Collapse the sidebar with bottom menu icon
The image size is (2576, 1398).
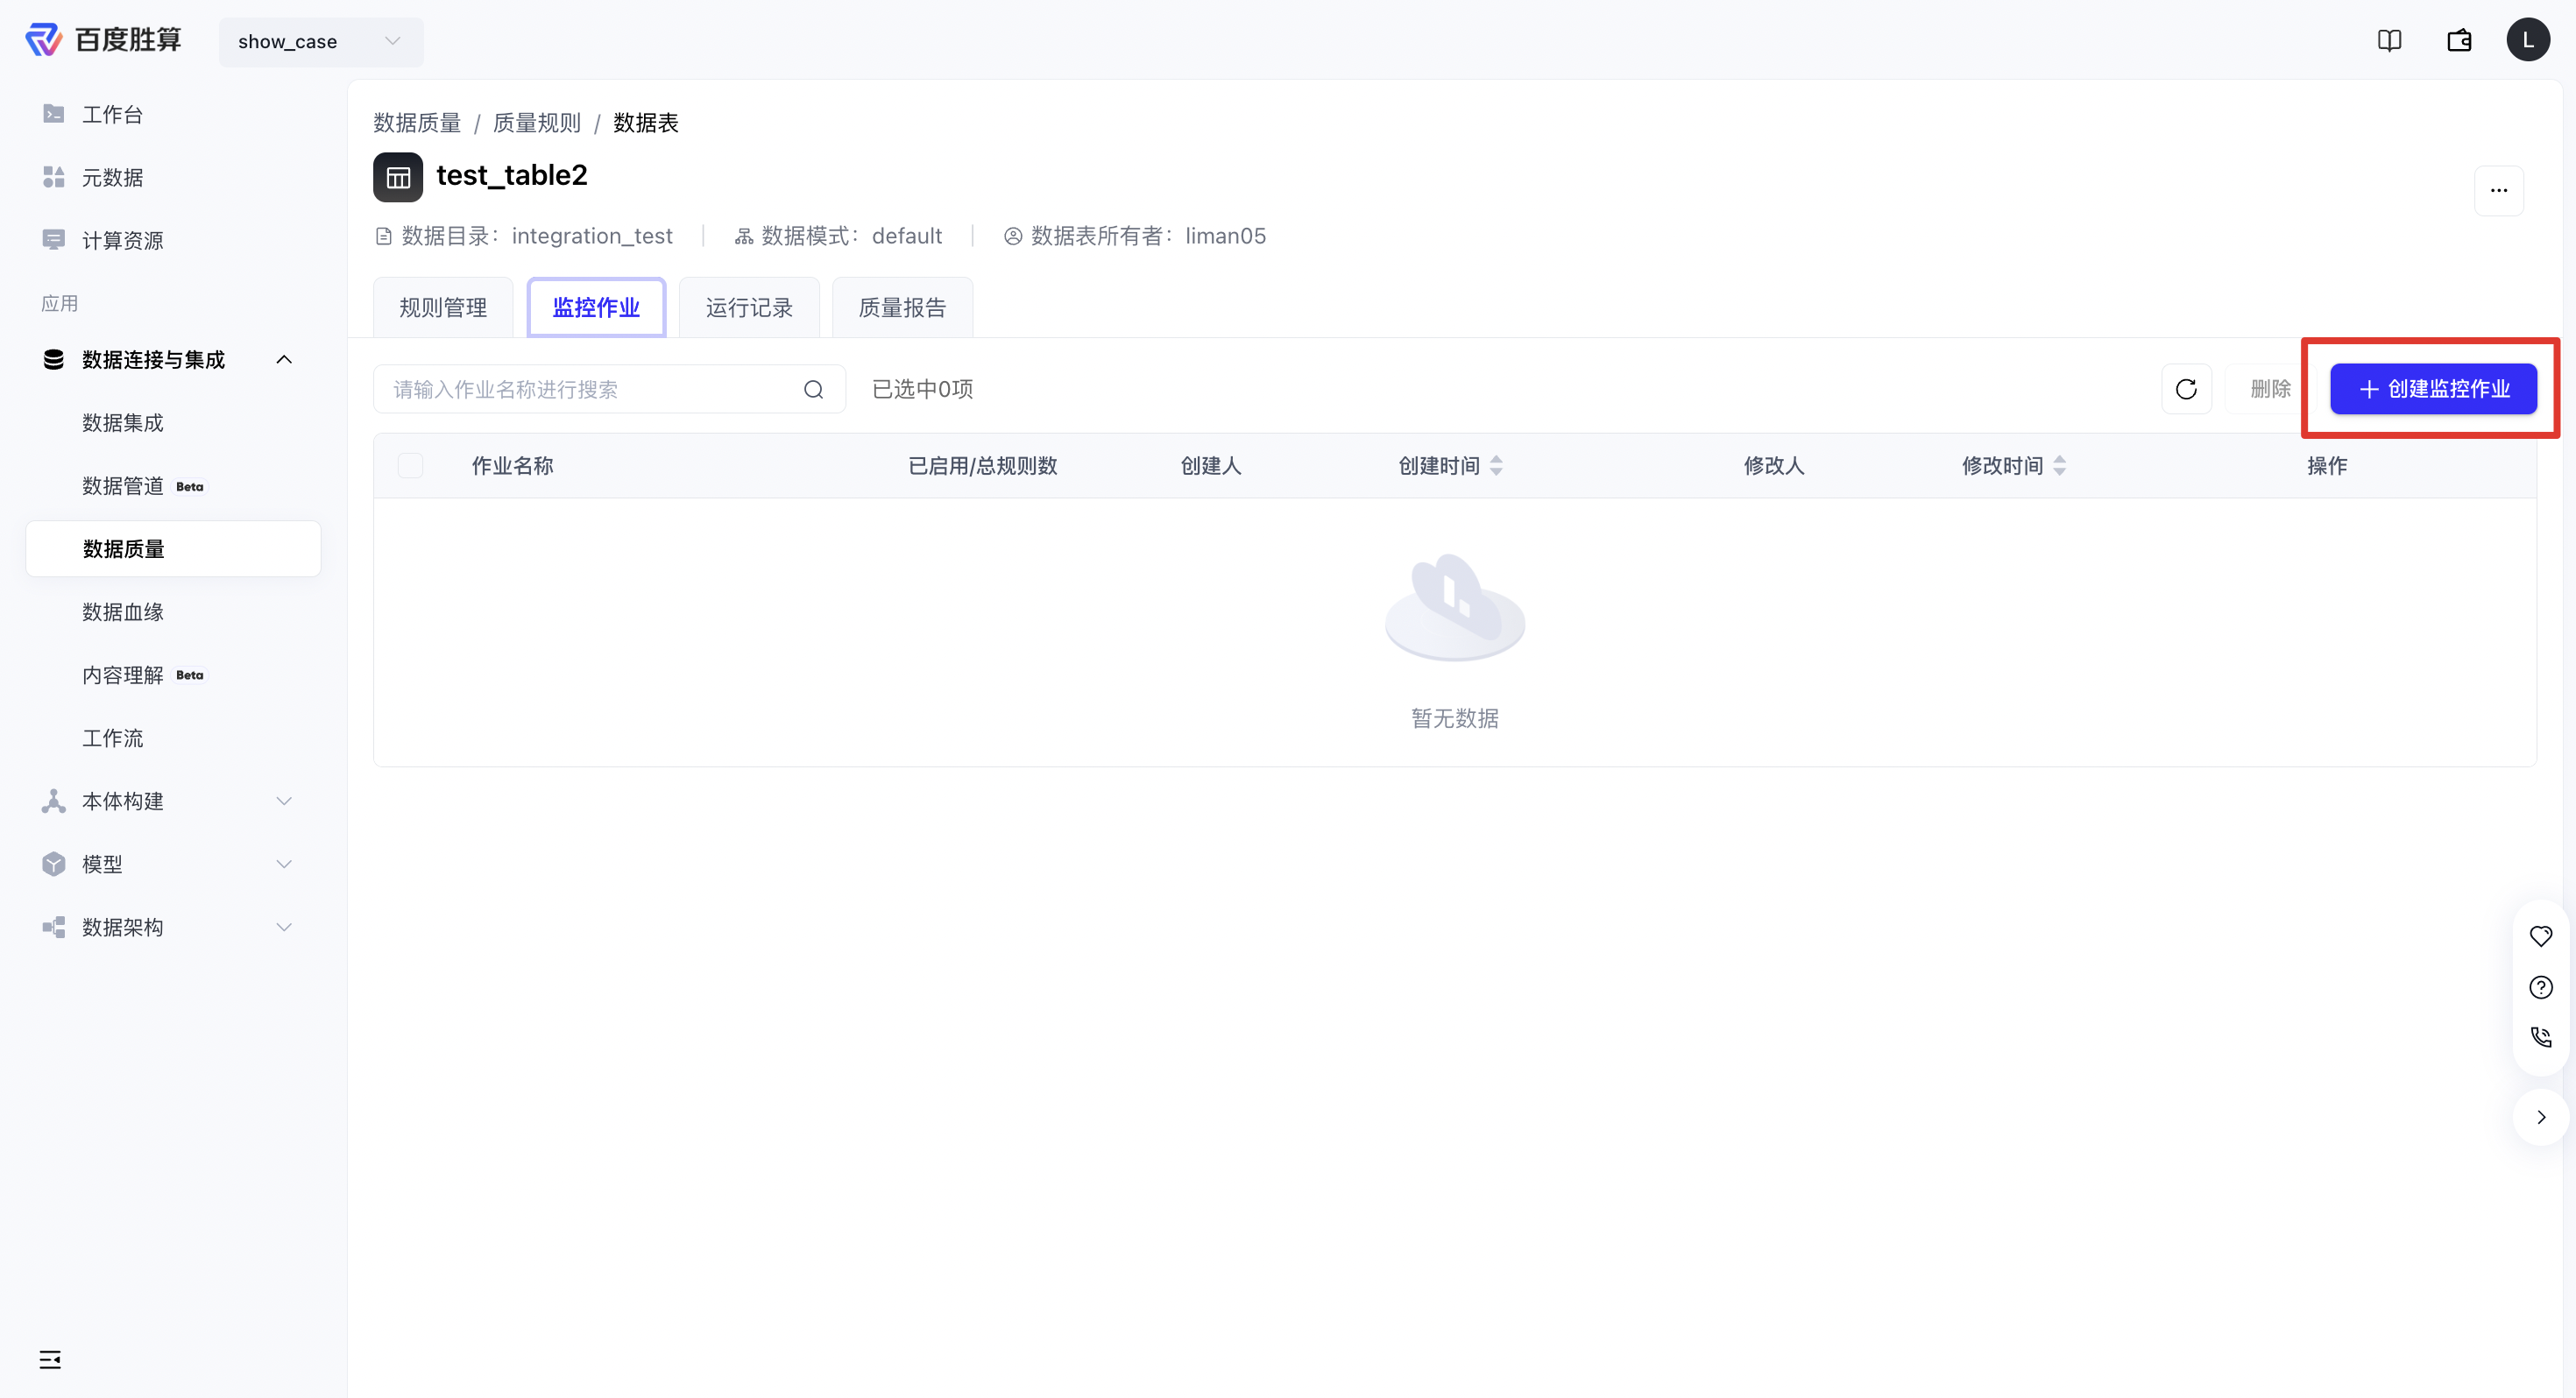click(x=50, y=1359)
